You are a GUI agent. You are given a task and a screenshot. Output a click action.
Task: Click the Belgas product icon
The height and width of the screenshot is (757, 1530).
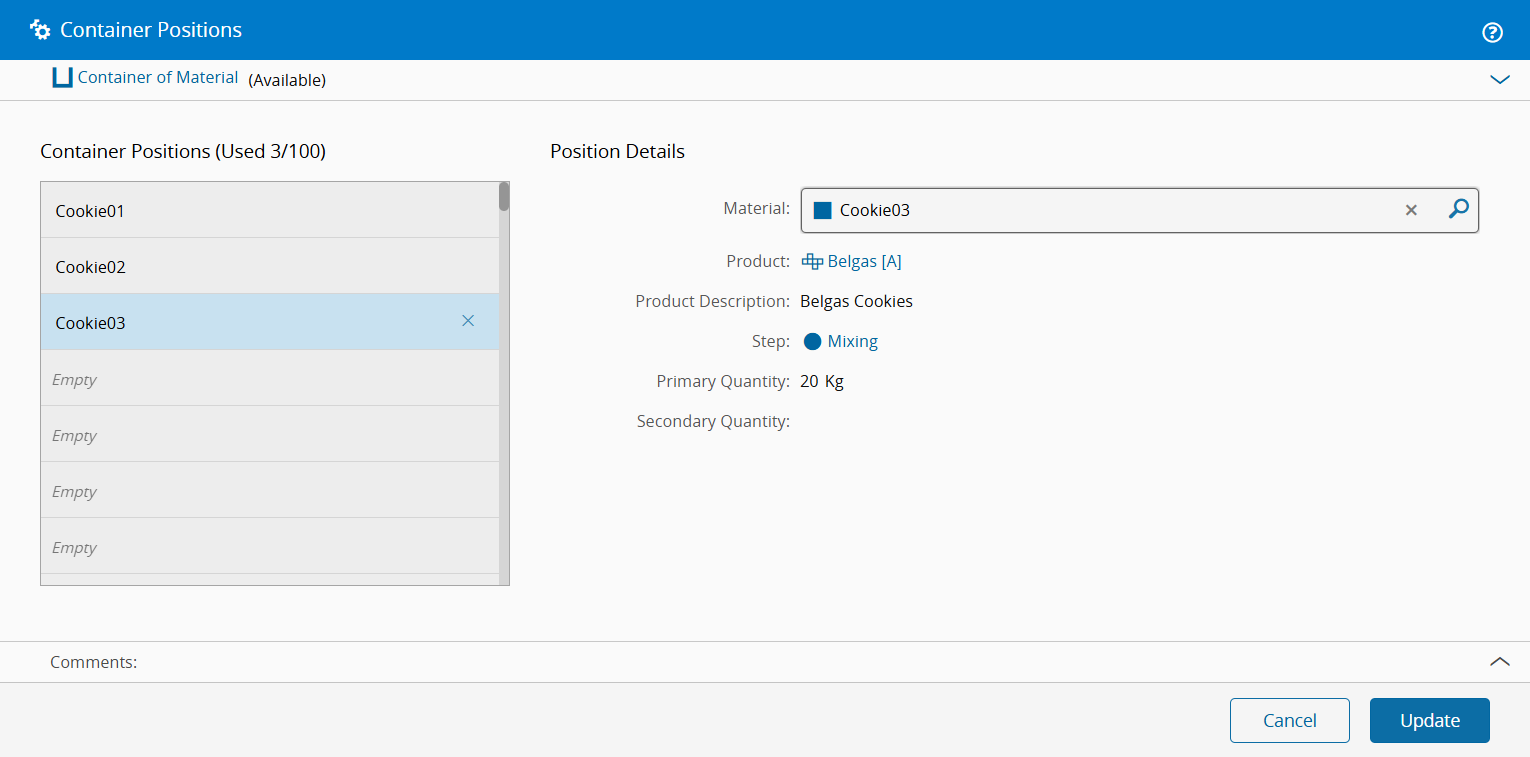(812, 262)
